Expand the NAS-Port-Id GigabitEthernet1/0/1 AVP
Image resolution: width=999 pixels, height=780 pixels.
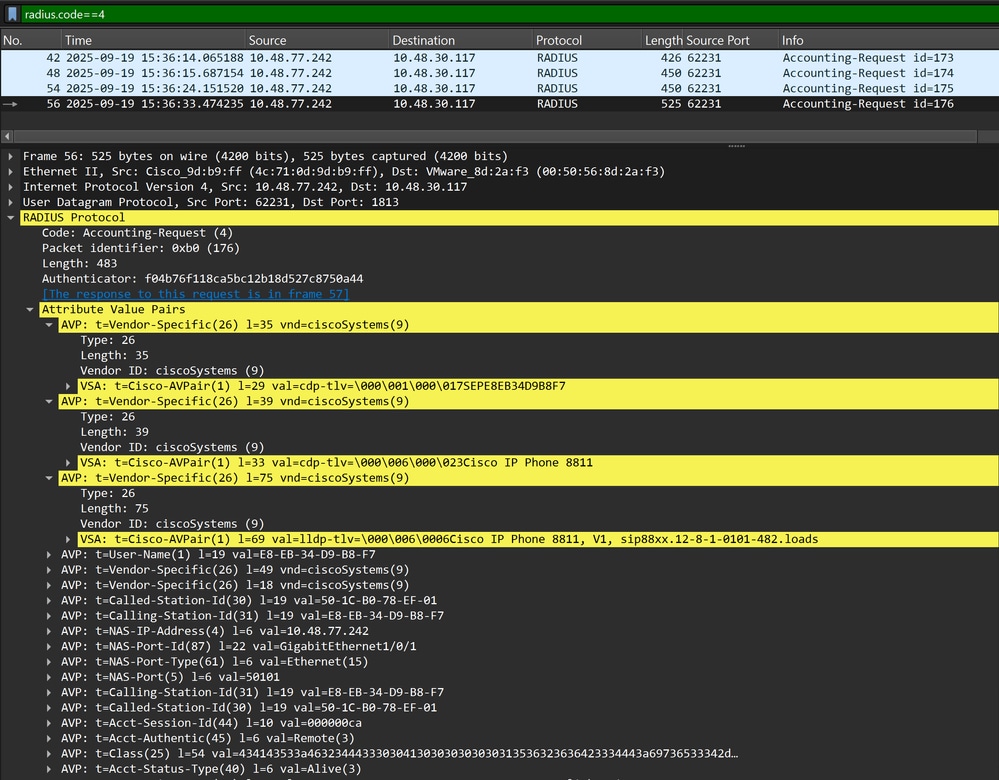point(49,647)
